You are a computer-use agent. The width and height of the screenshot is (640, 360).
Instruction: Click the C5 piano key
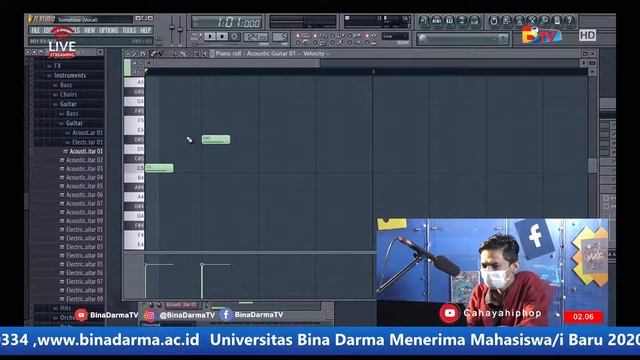(x=134, y=168)
